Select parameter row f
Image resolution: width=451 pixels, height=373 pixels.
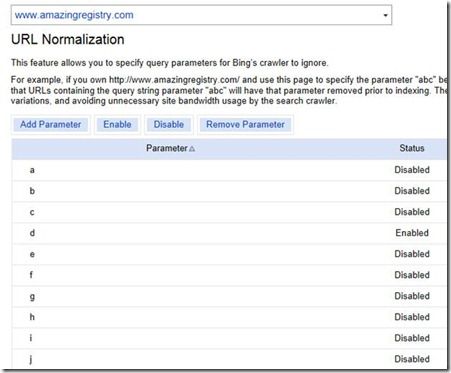point(229,275)
